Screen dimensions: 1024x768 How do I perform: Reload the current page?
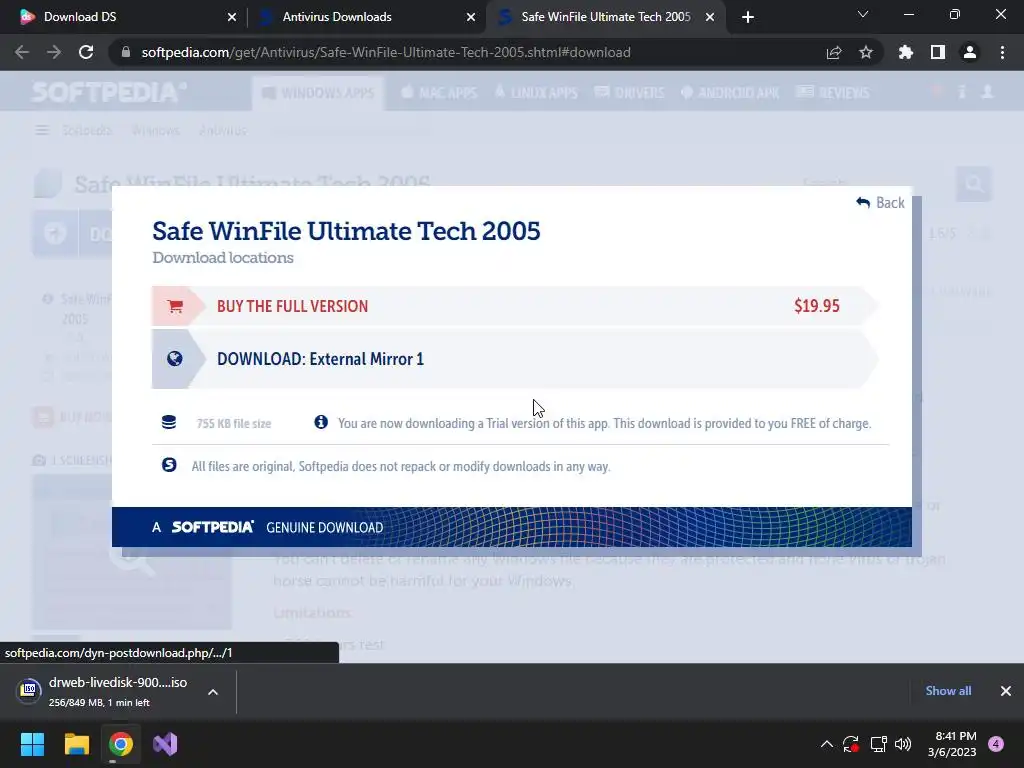(x=86, y=52)
